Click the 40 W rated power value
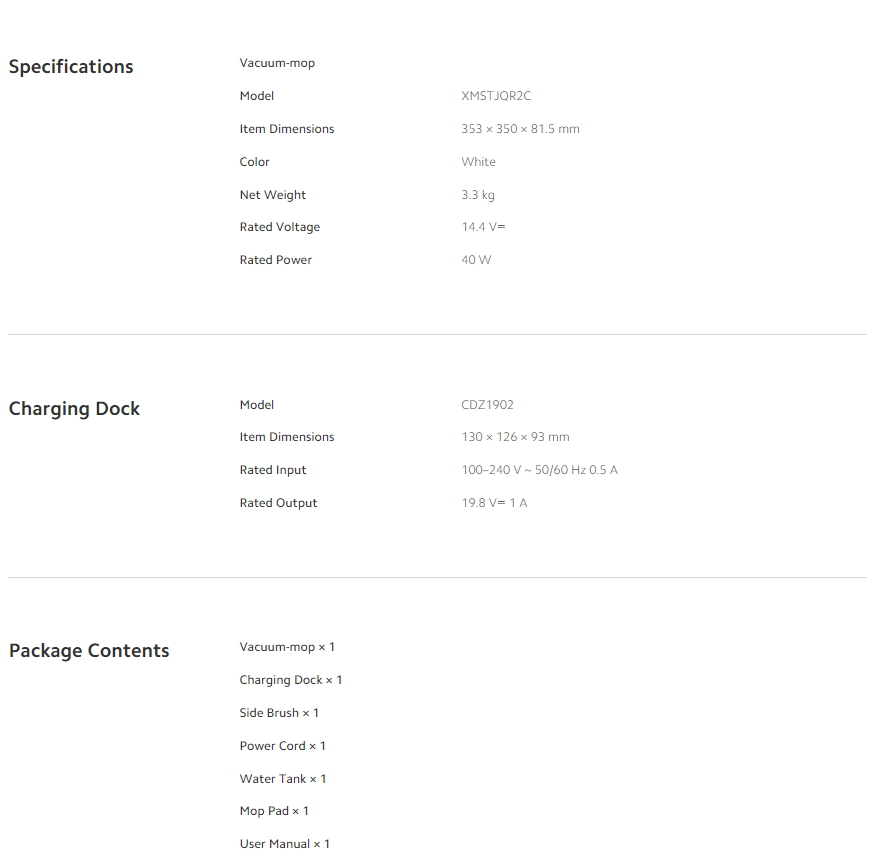 476,260
